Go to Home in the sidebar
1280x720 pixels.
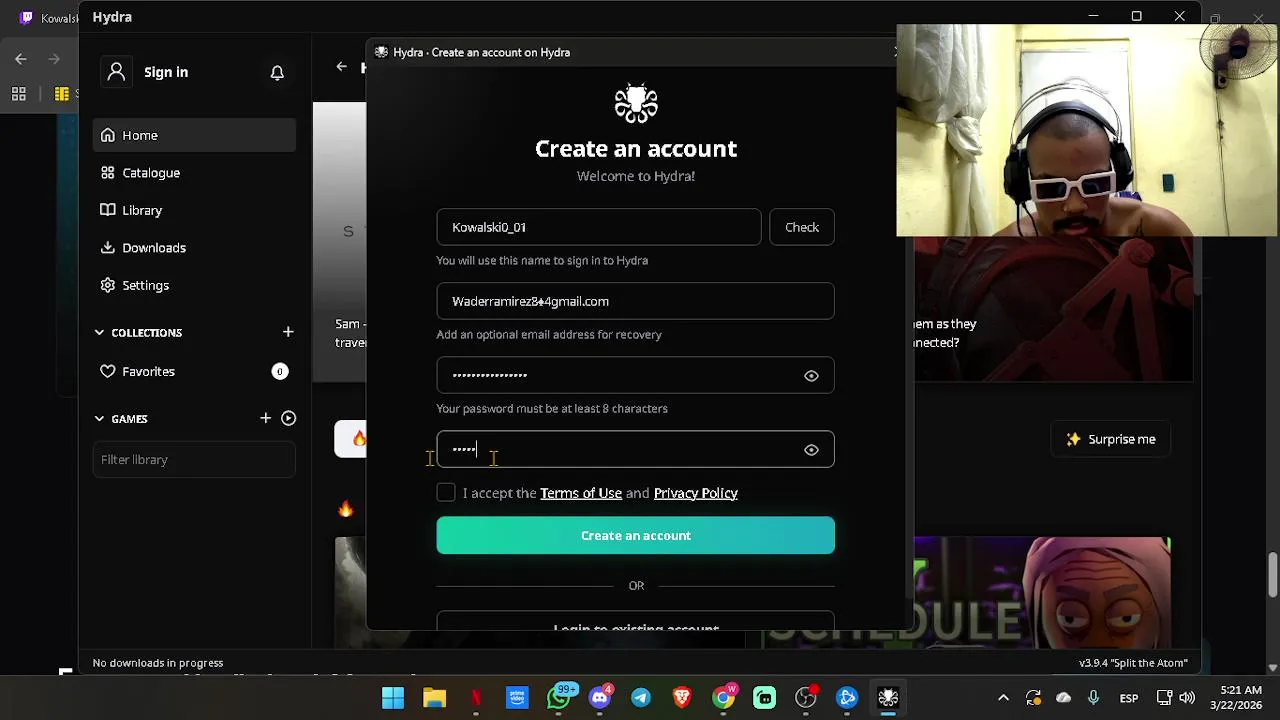[x=194, y=135]
